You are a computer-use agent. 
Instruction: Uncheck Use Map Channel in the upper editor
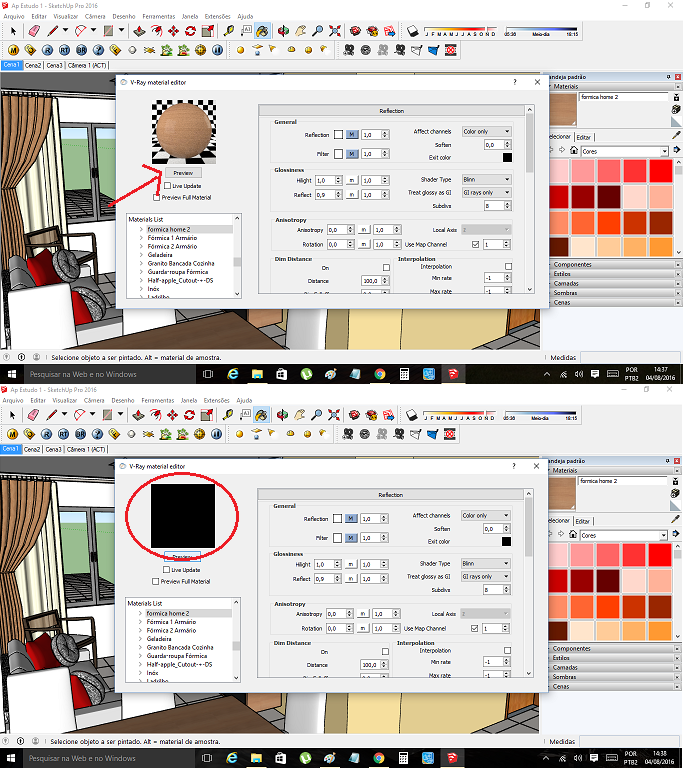[x=475, y=244]
